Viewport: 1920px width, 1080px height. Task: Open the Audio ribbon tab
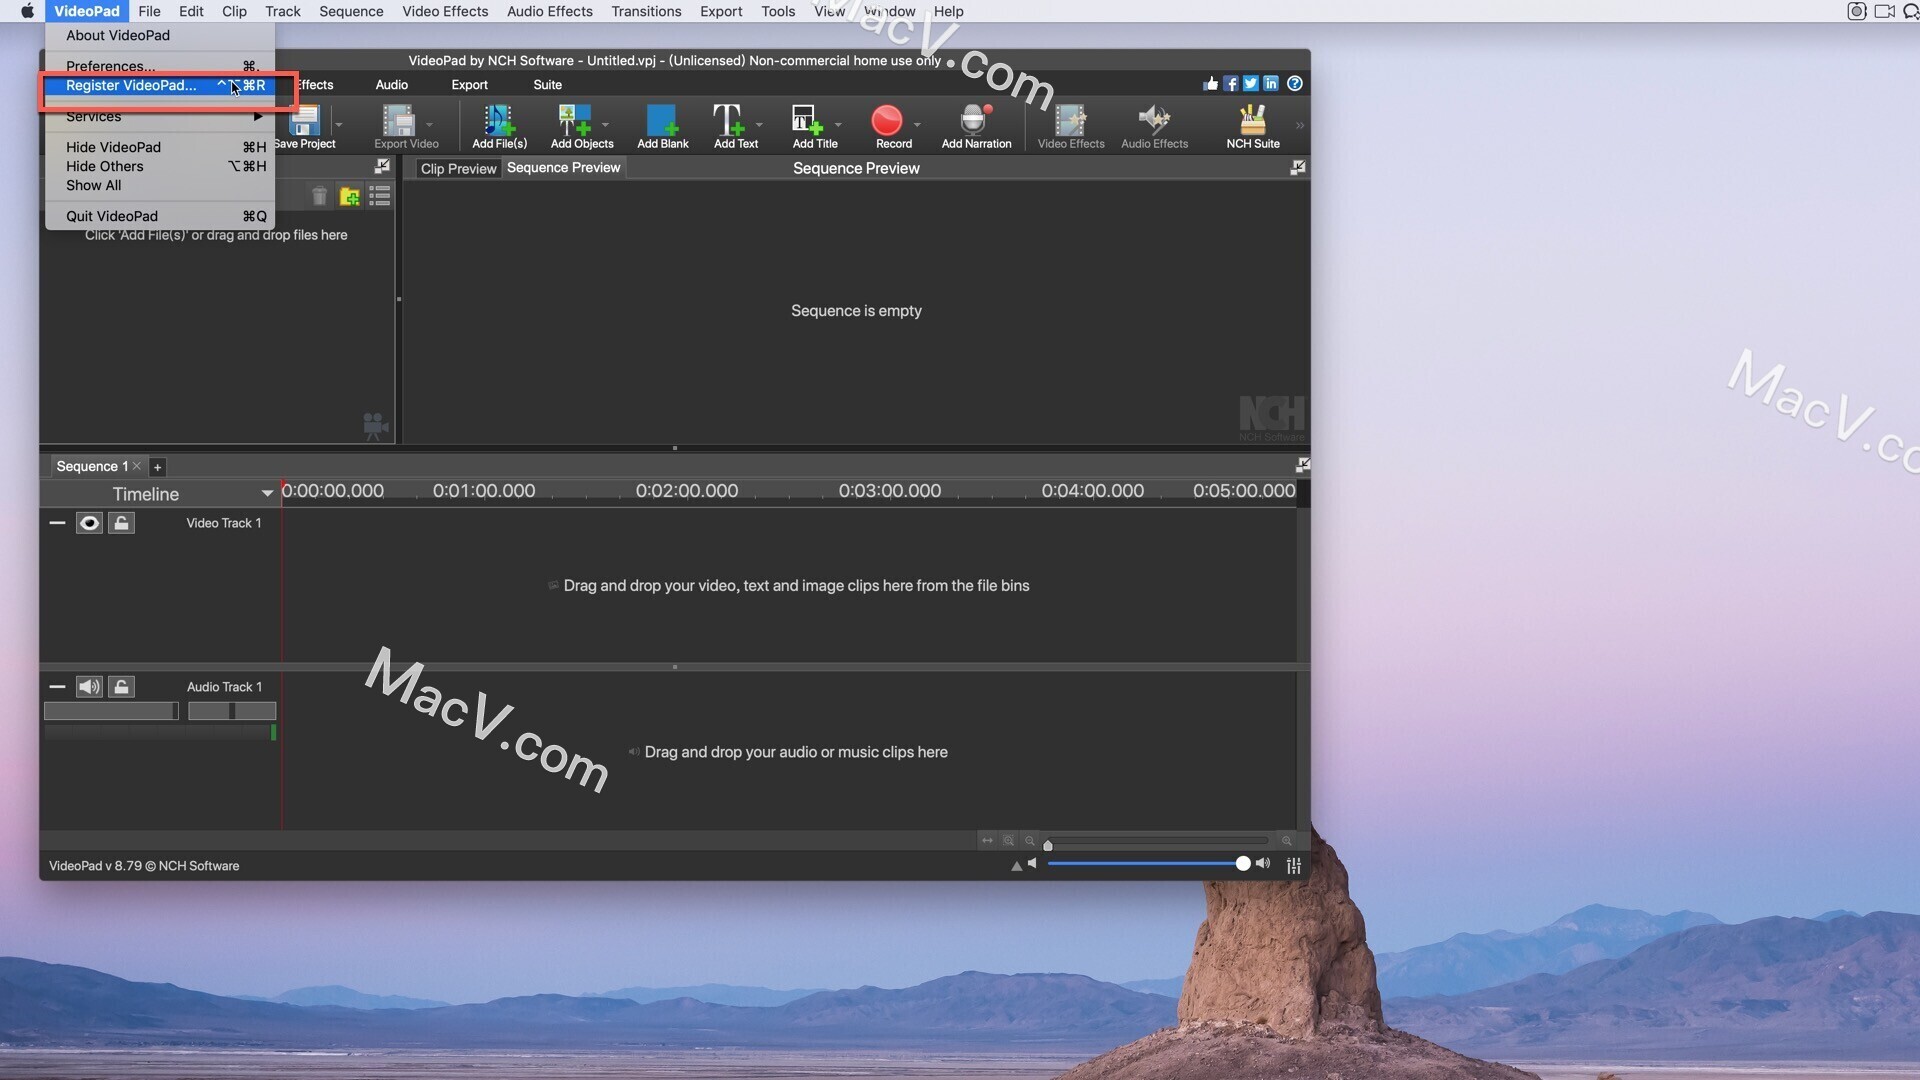pos(391,85)
